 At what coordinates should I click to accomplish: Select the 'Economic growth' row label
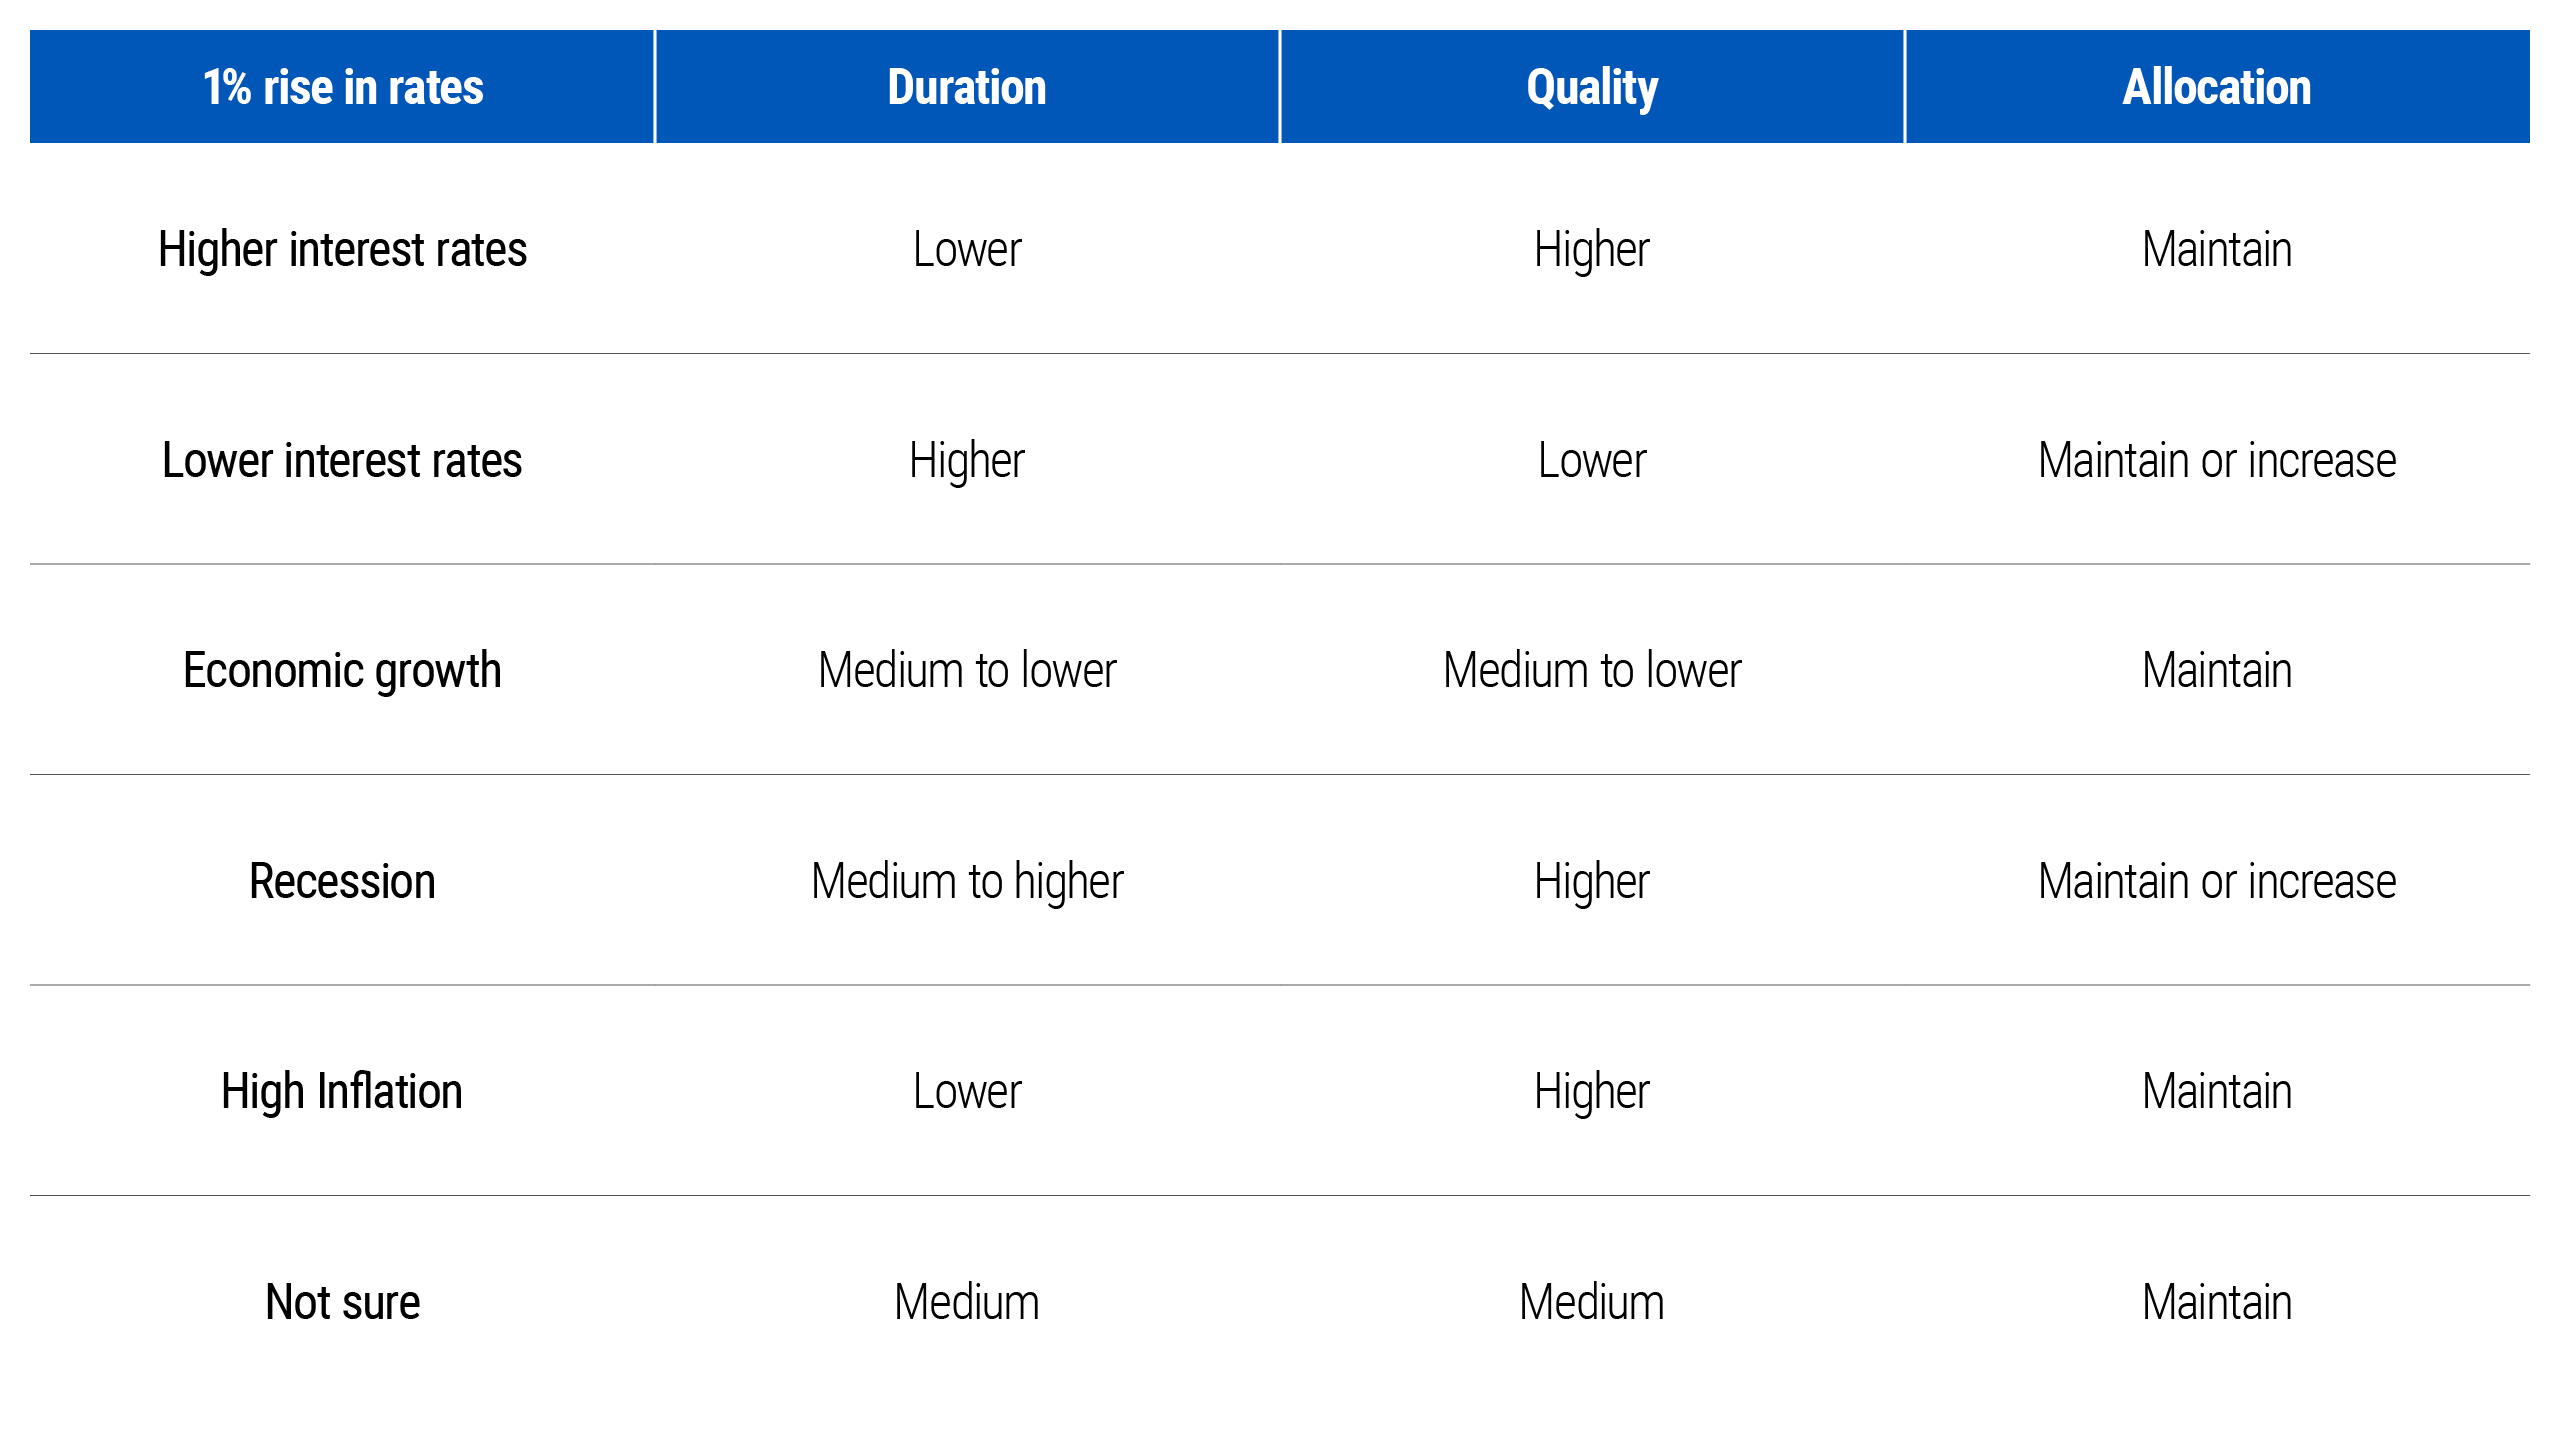click(x=342, y=671)
